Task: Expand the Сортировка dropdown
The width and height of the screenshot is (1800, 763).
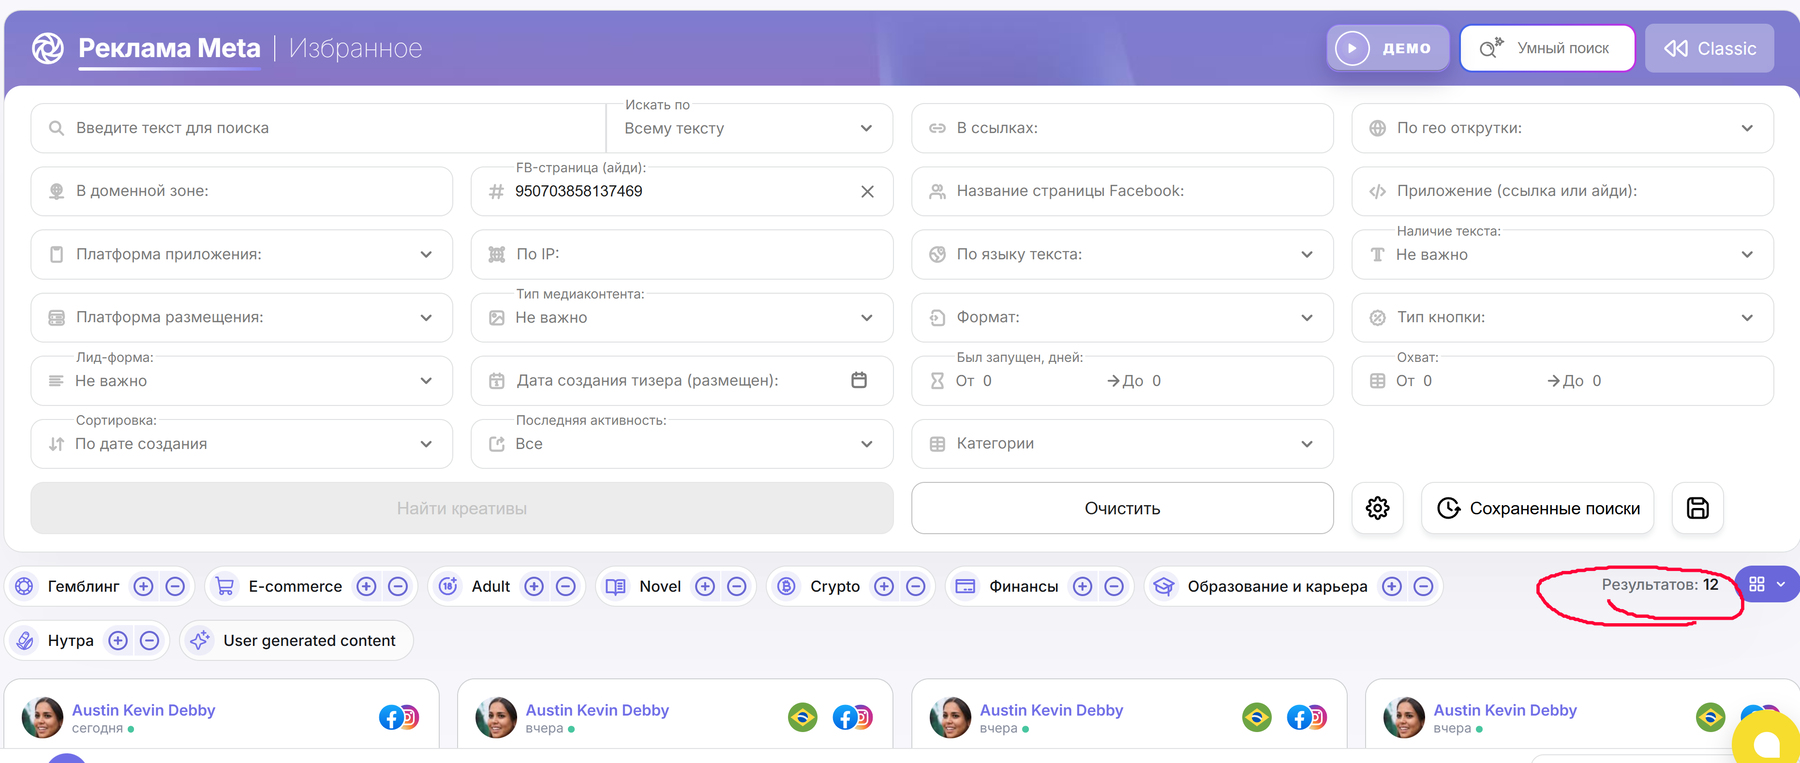Action: click(x=242, y=444)
